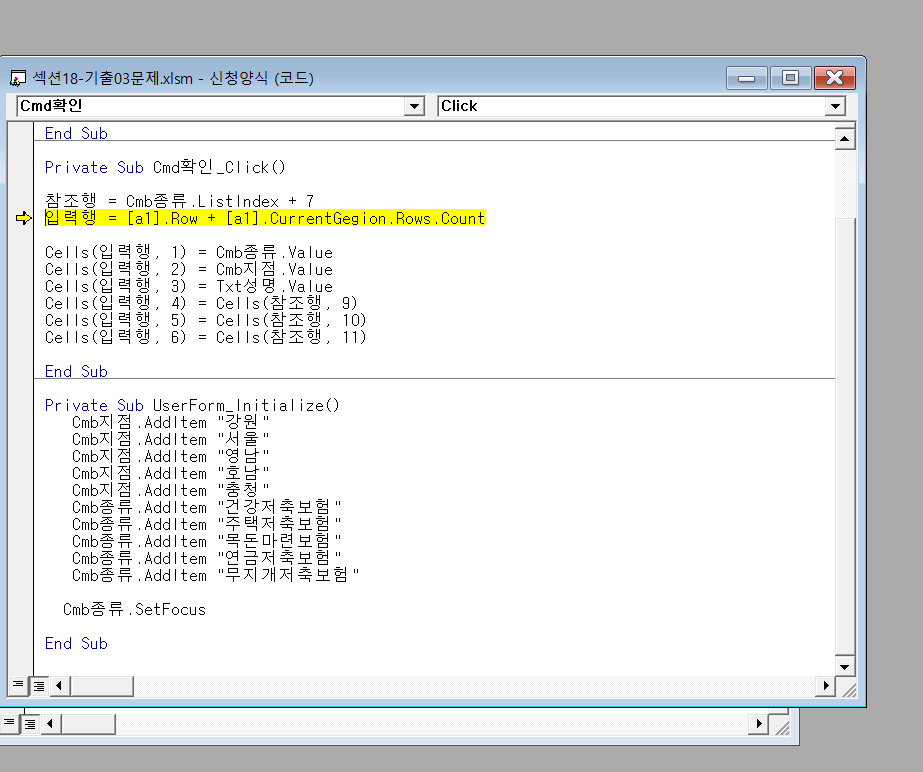Minimize the 신청양식 code window
Image resolution: width=923 pixels, height=772 pixels.
click(746, 78)
